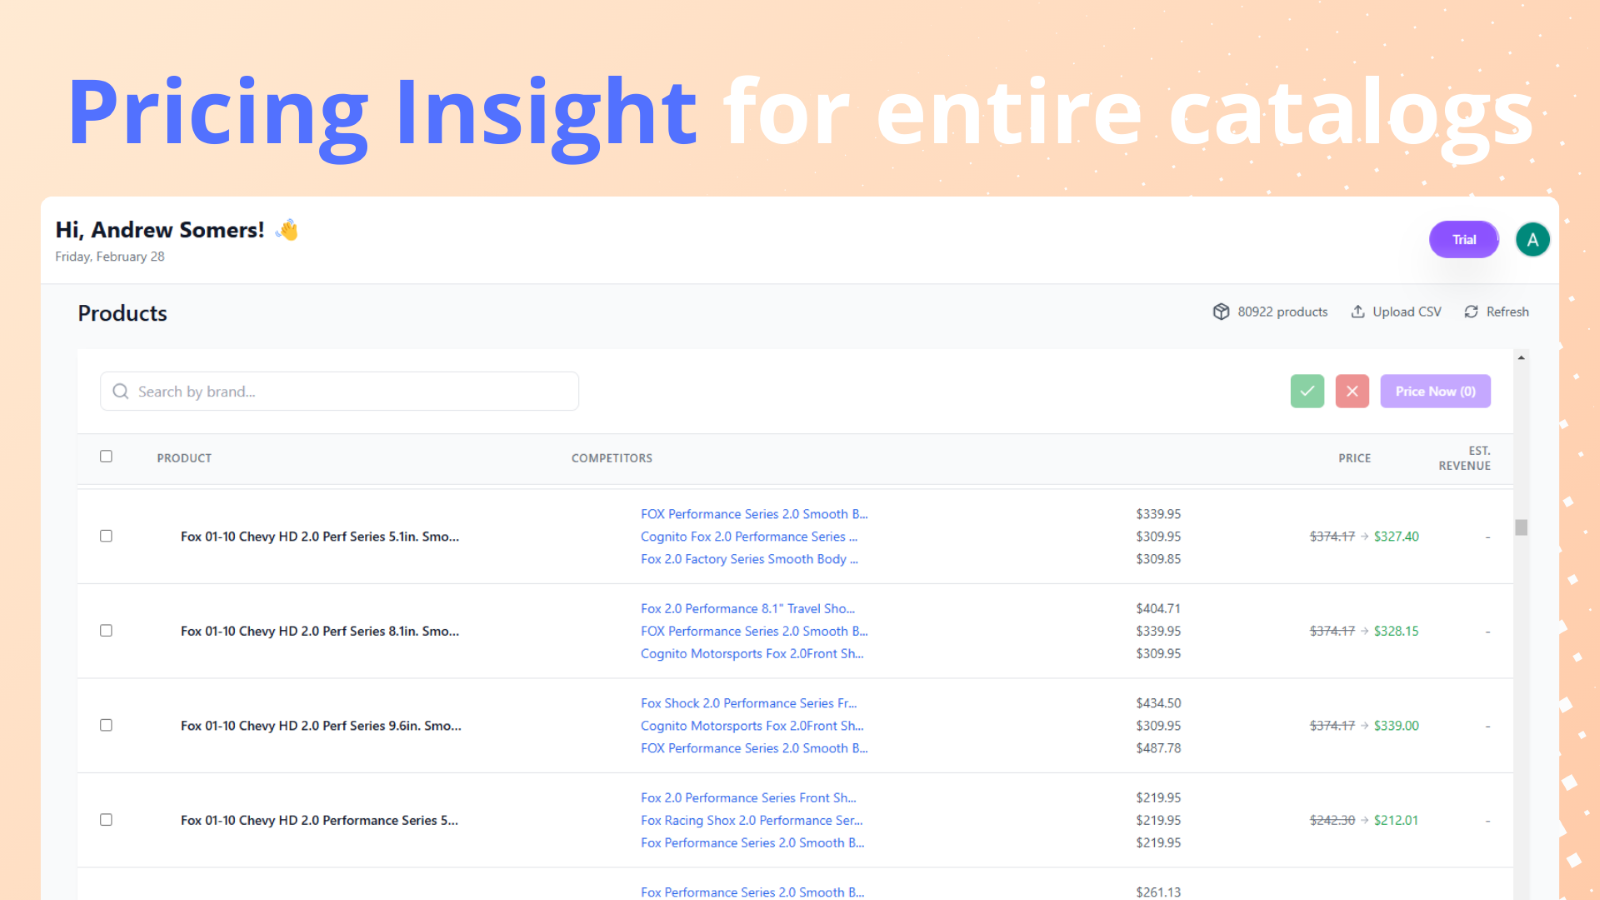Click the new price $328.15
Screen dimensions: 1600x900
pos(1396,631)
